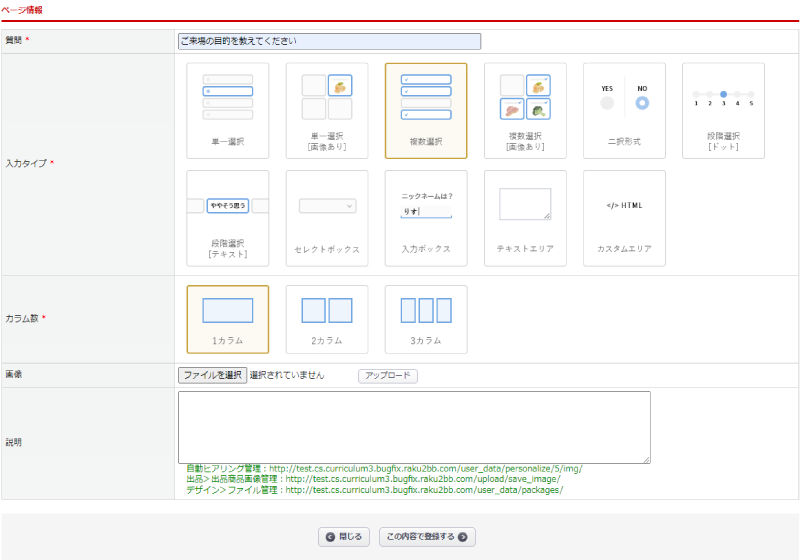Select the 入力ボックス input type
Viewport: 800px width, 560px height.
(426, 218)
